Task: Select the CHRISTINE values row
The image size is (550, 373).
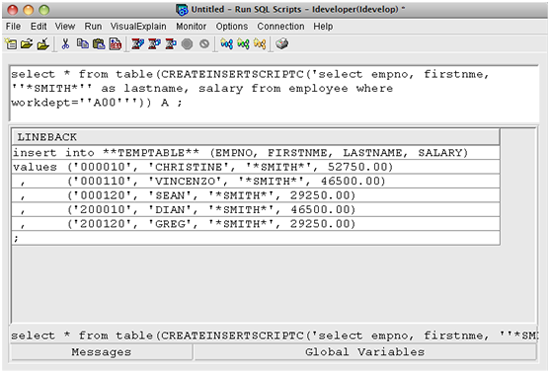Action: click(x=256, y=167)
